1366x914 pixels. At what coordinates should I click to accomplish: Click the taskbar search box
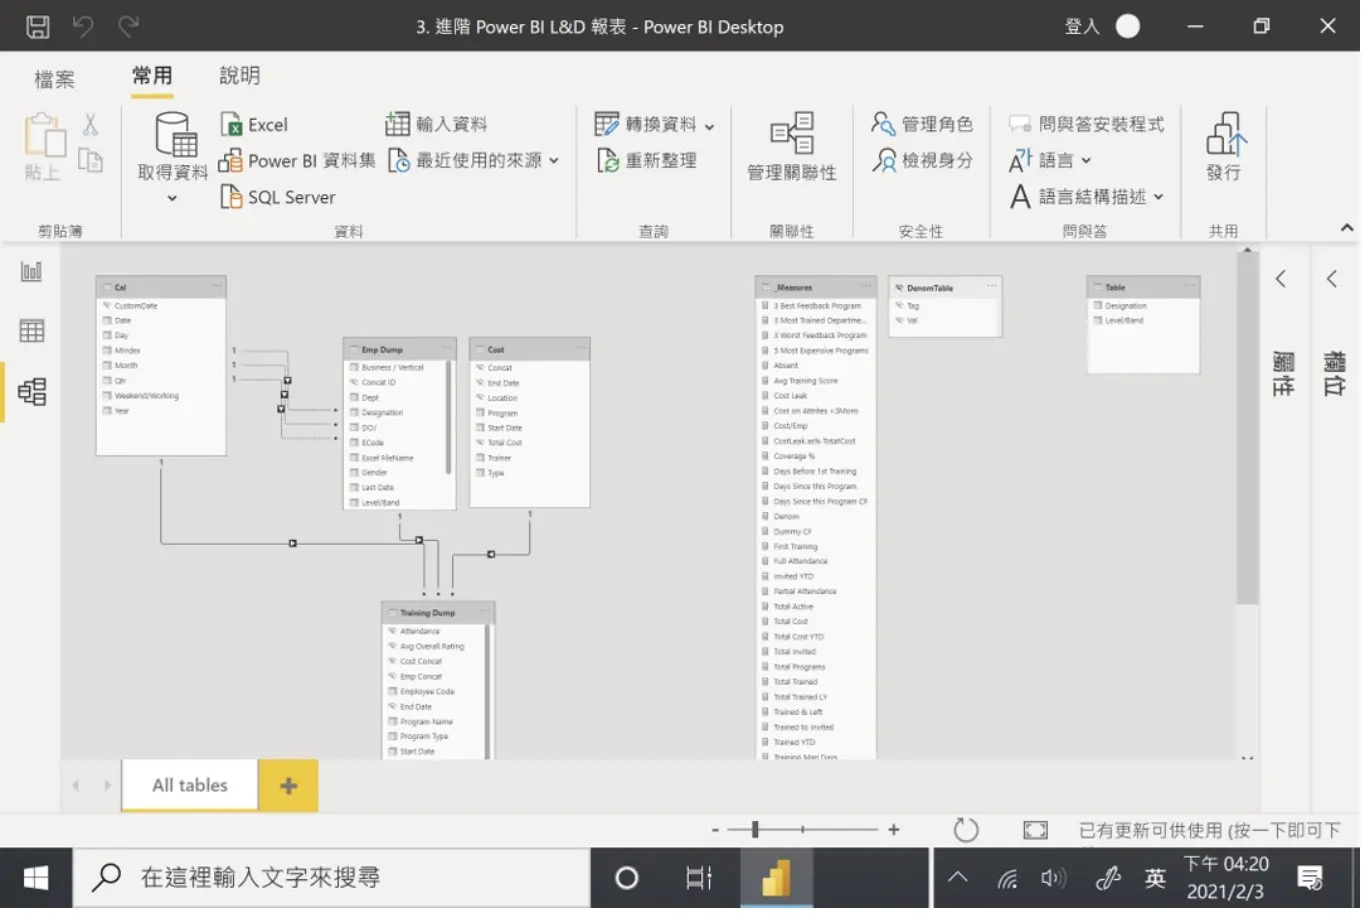pos(332,880)
